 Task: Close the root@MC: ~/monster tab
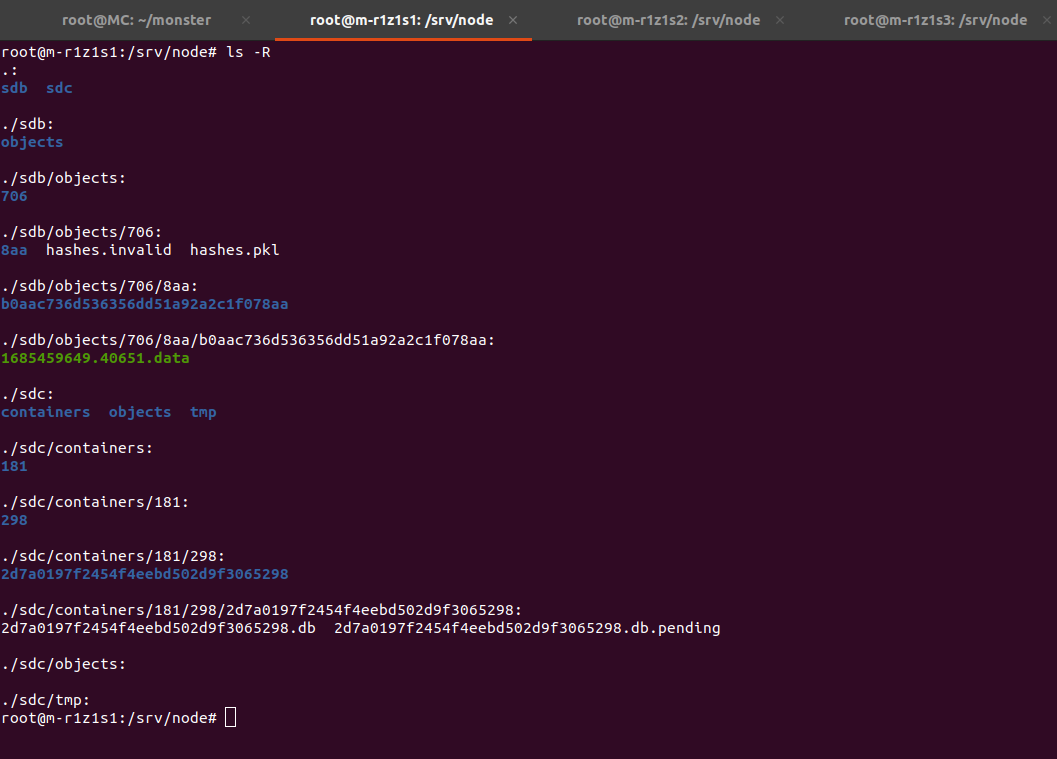246,20
